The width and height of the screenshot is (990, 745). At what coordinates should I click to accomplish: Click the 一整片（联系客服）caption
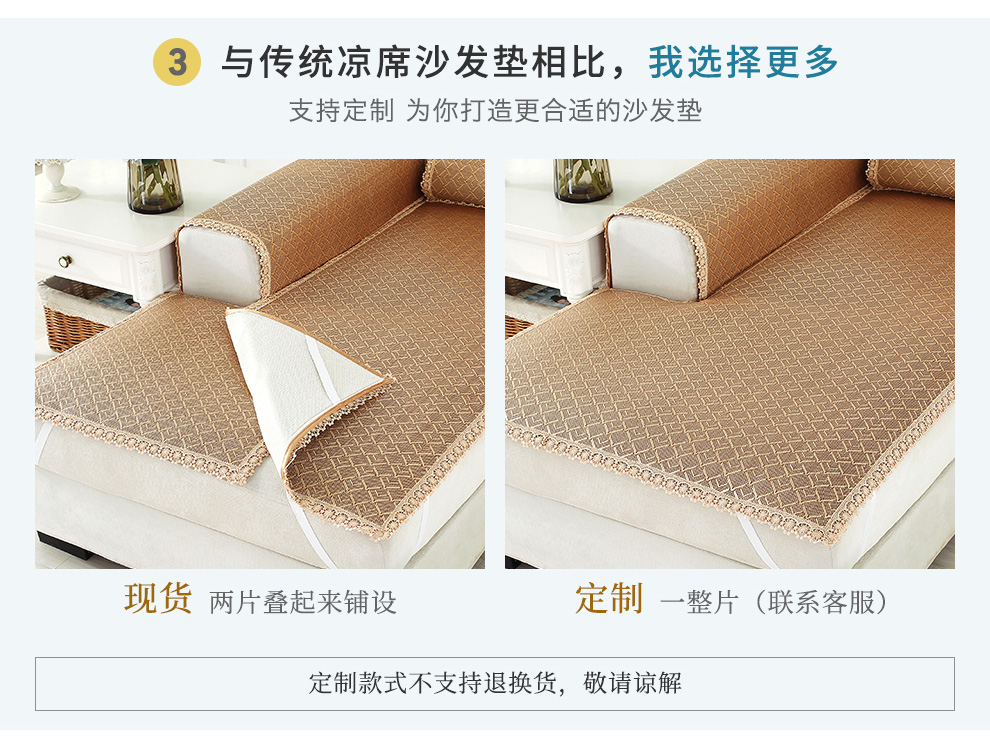775,602
